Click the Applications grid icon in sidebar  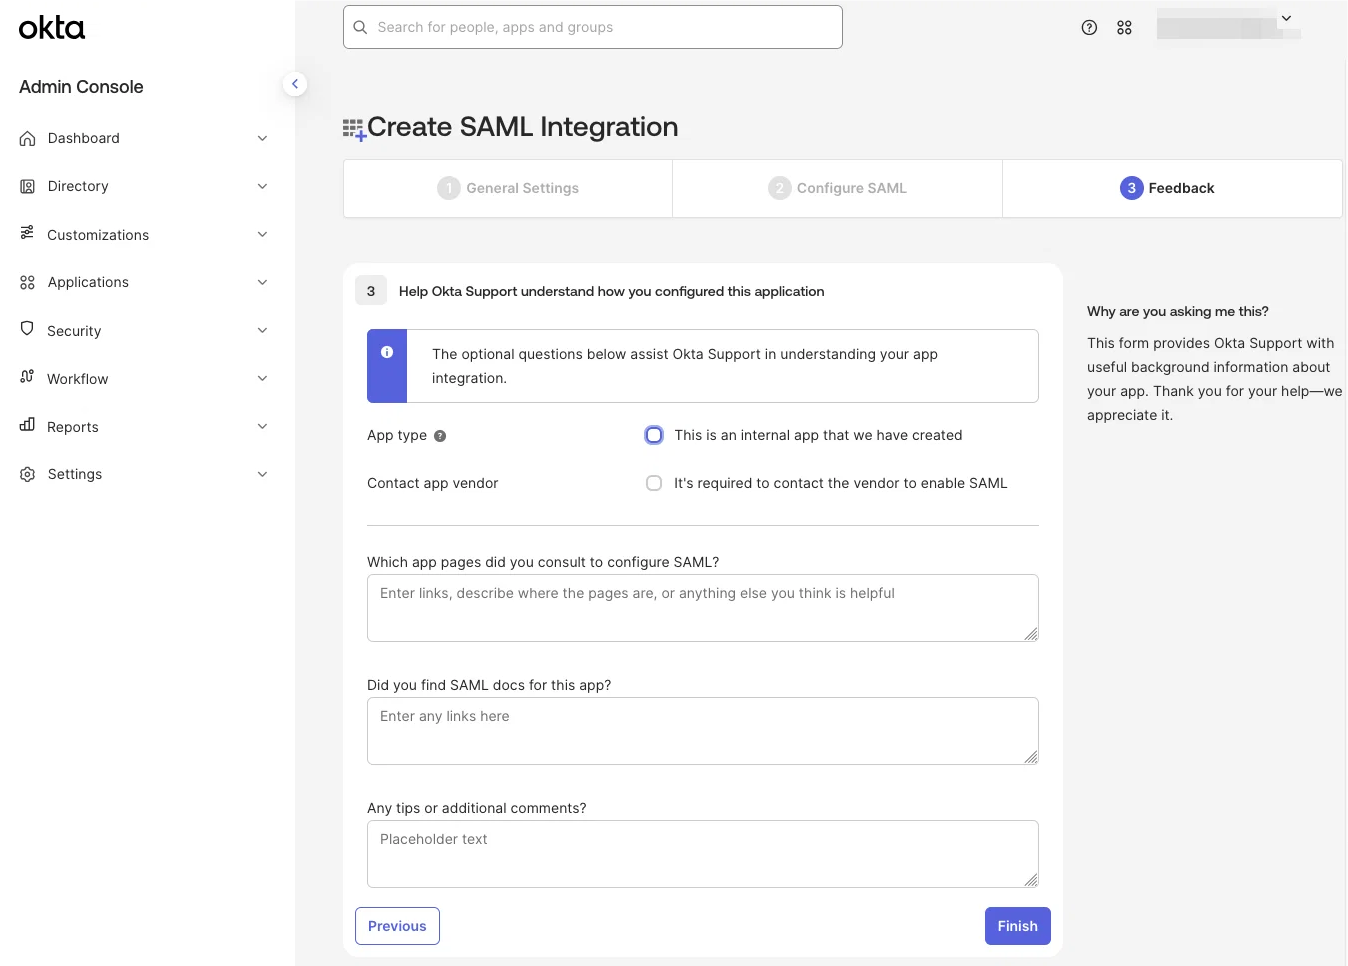pos(28,282)
